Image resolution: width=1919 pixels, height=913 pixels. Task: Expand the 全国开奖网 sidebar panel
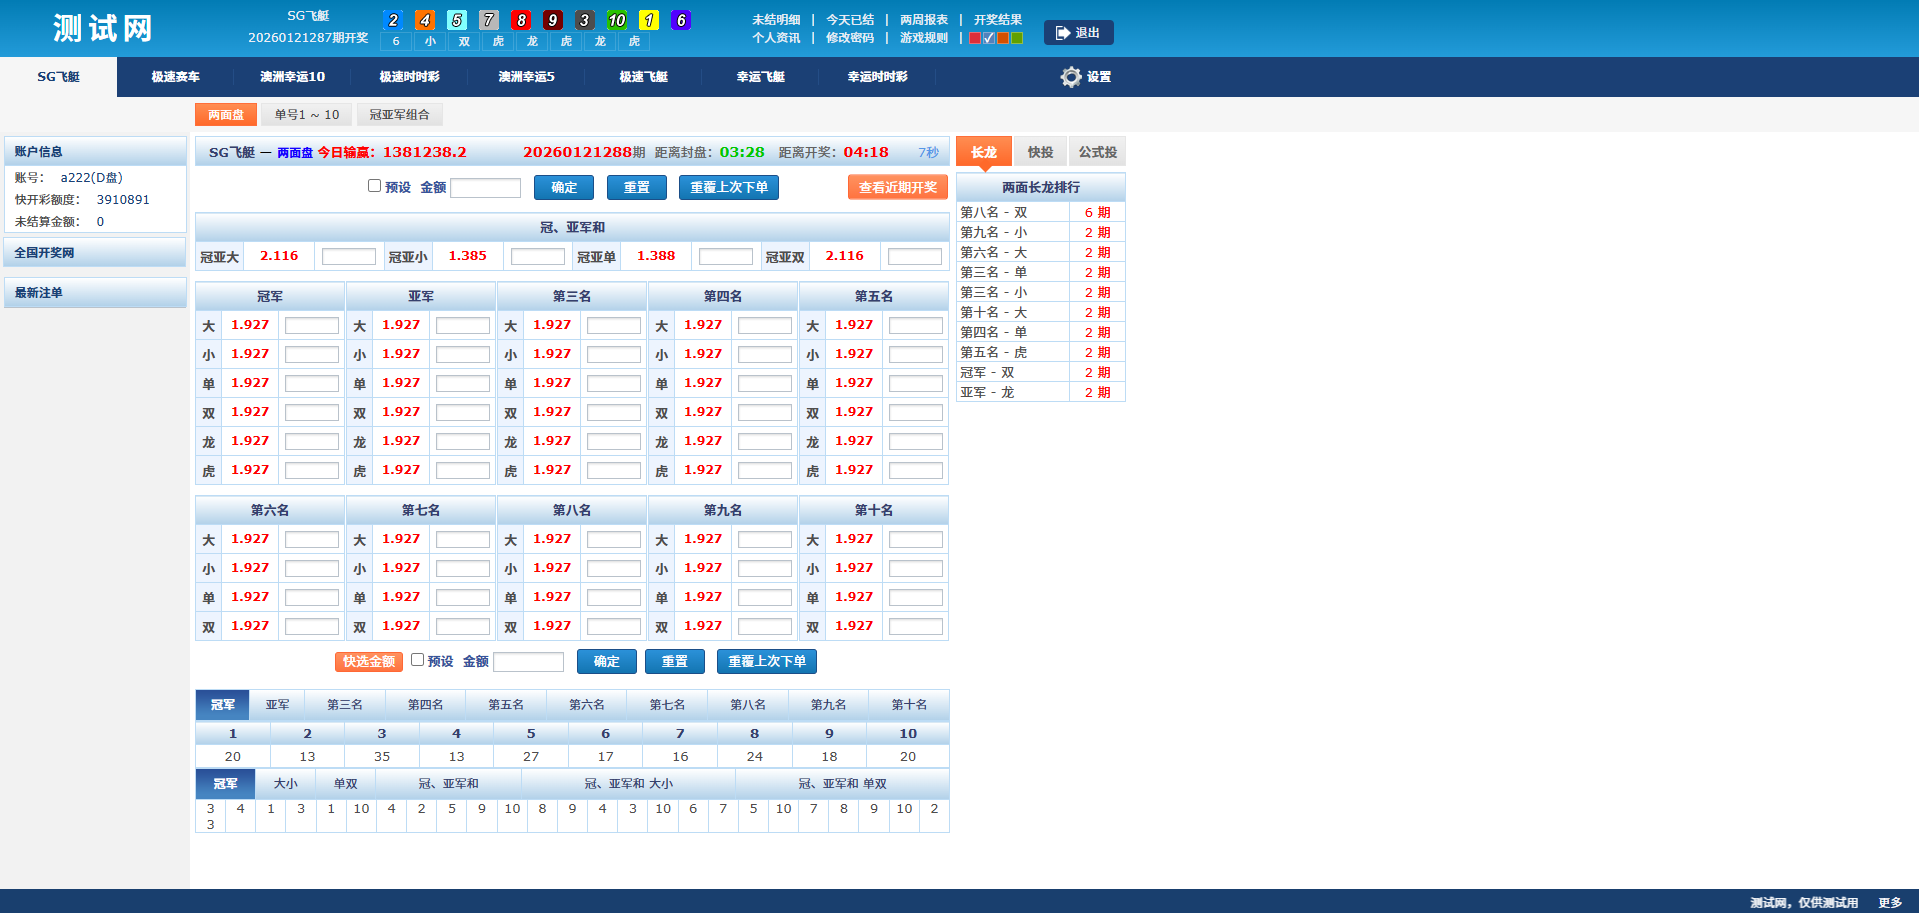coord(95,253)
